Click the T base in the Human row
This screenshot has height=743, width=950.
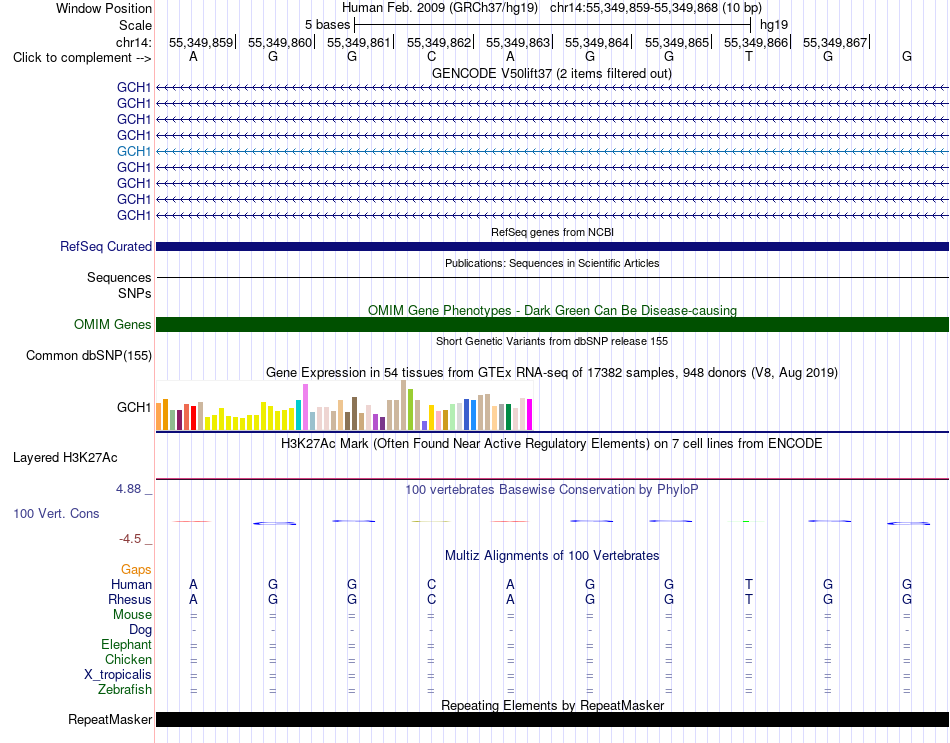tap(749, 584)
